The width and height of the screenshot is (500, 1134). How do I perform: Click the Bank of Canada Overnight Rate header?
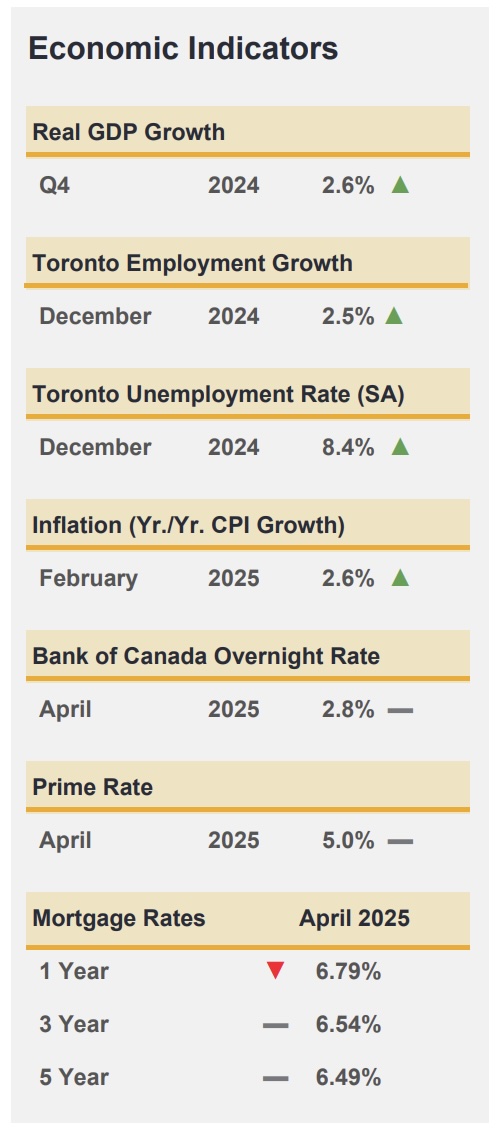click(206, 656)
